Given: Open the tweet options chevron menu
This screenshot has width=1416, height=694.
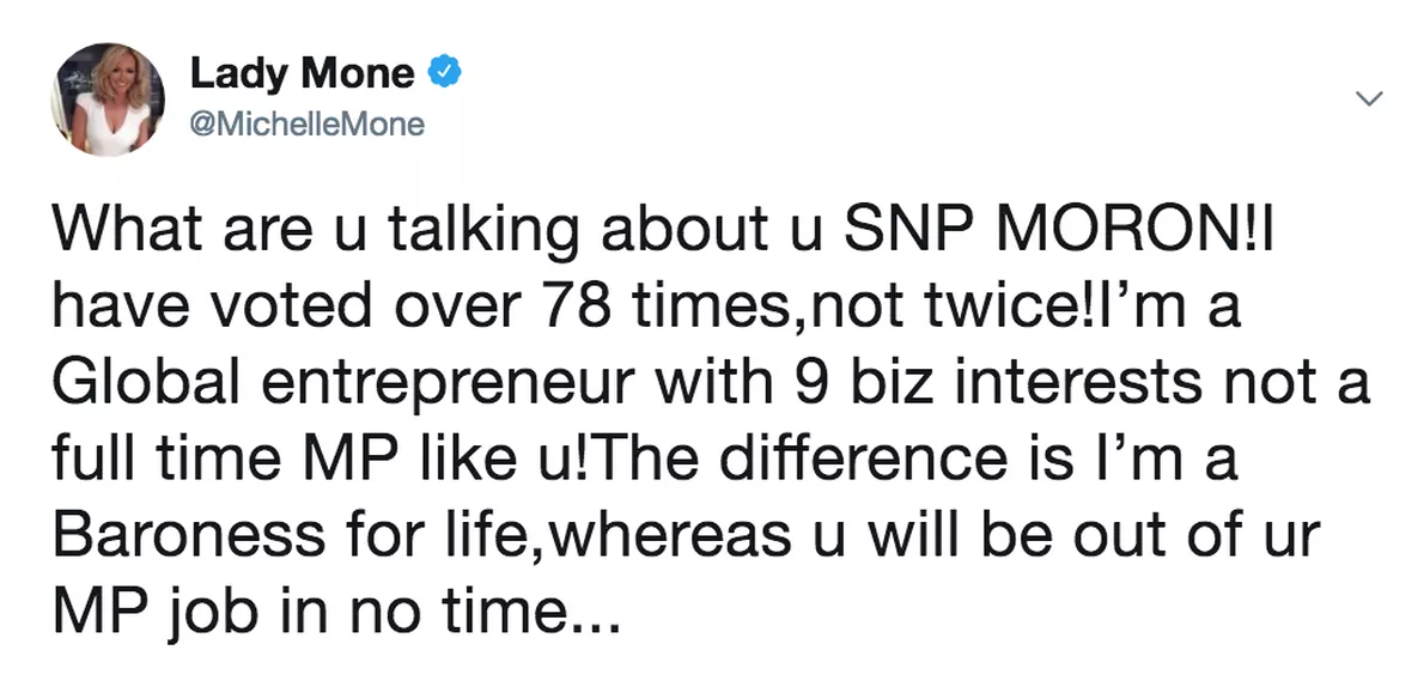Looking at the screenshot, I should (1367, 99).
